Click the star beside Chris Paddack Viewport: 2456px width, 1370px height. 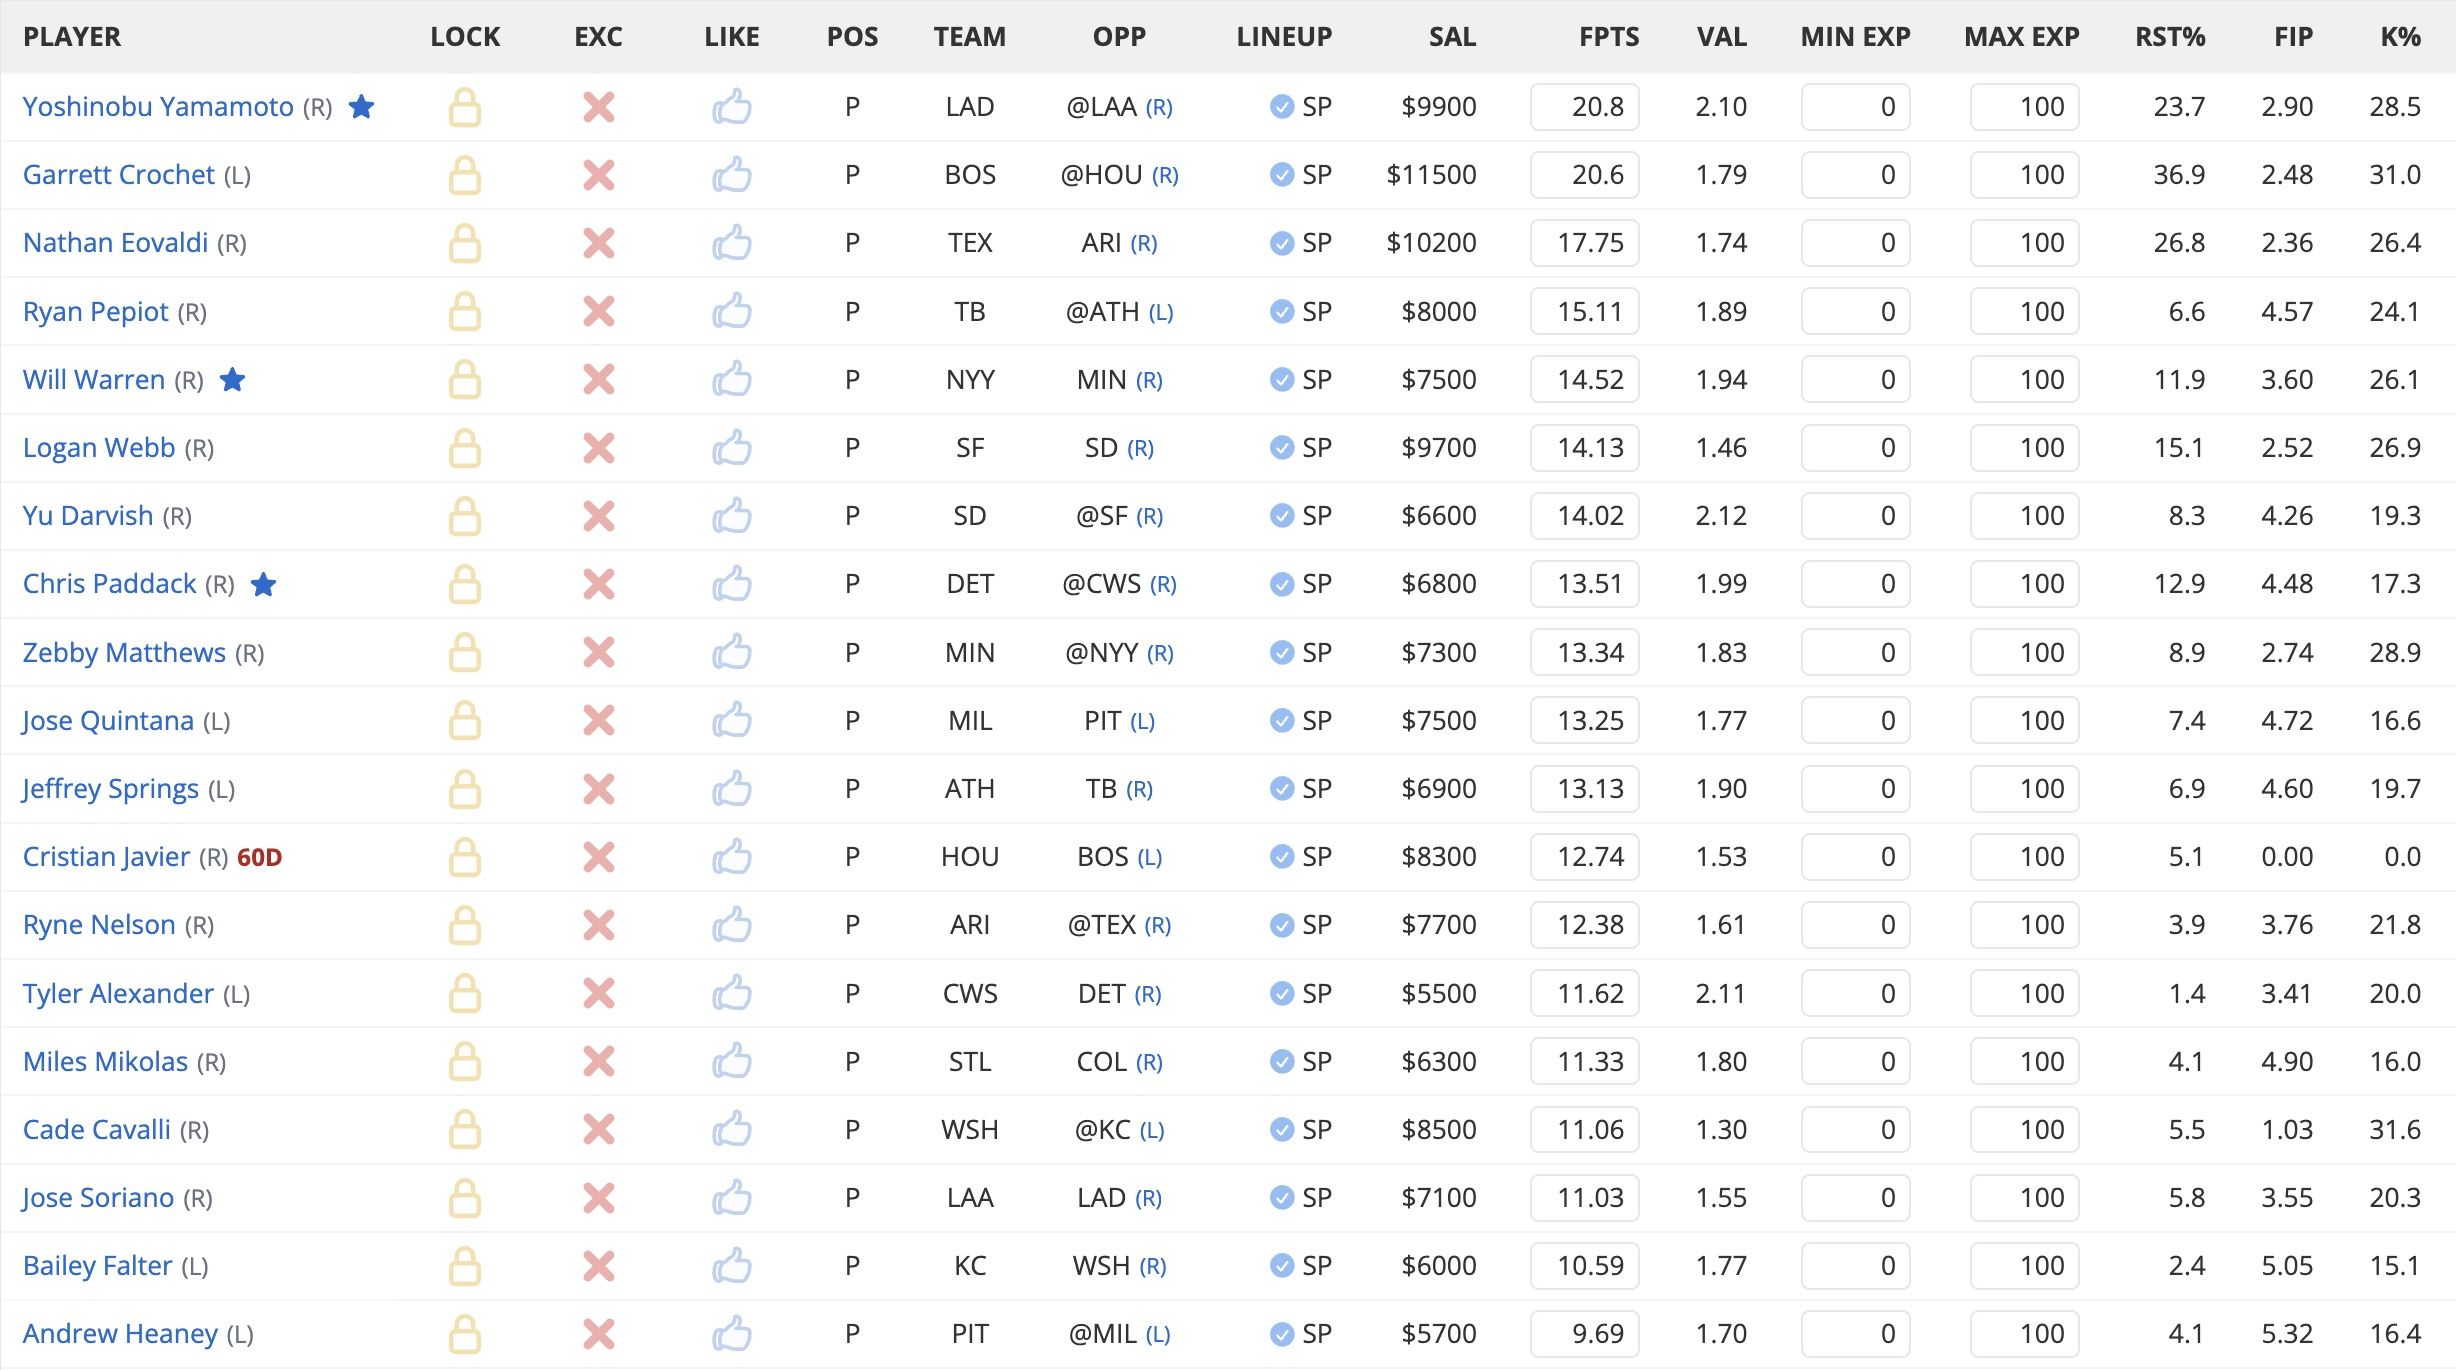click(x=263, y=584)
